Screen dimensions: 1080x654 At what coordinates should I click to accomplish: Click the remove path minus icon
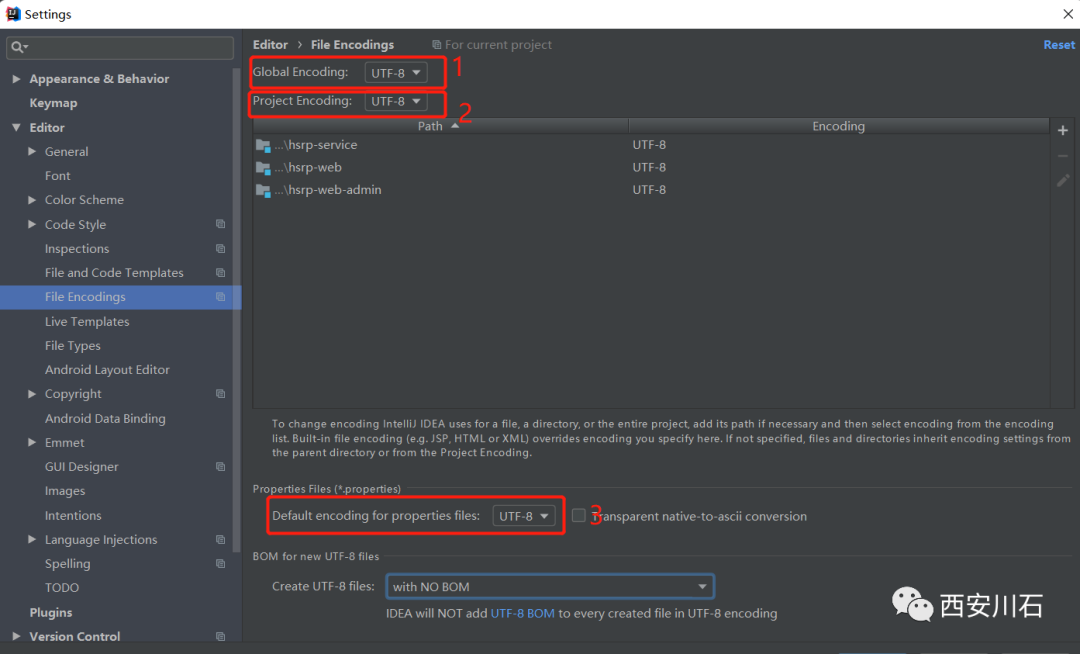pos(1063,156)
